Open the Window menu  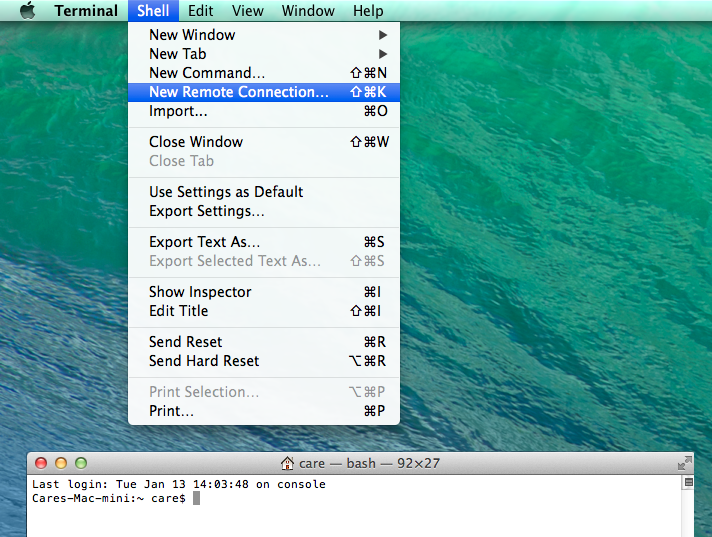(x=308, y=11)
